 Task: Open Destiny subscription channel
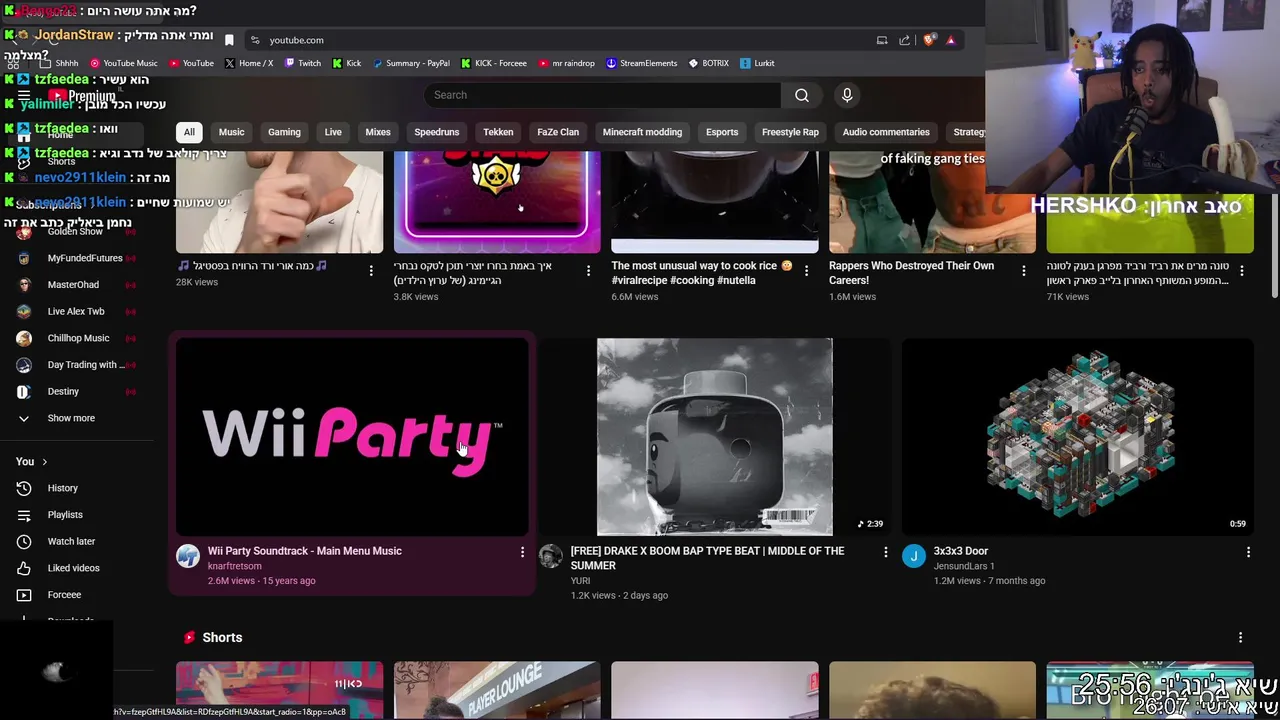click(62, 391)
